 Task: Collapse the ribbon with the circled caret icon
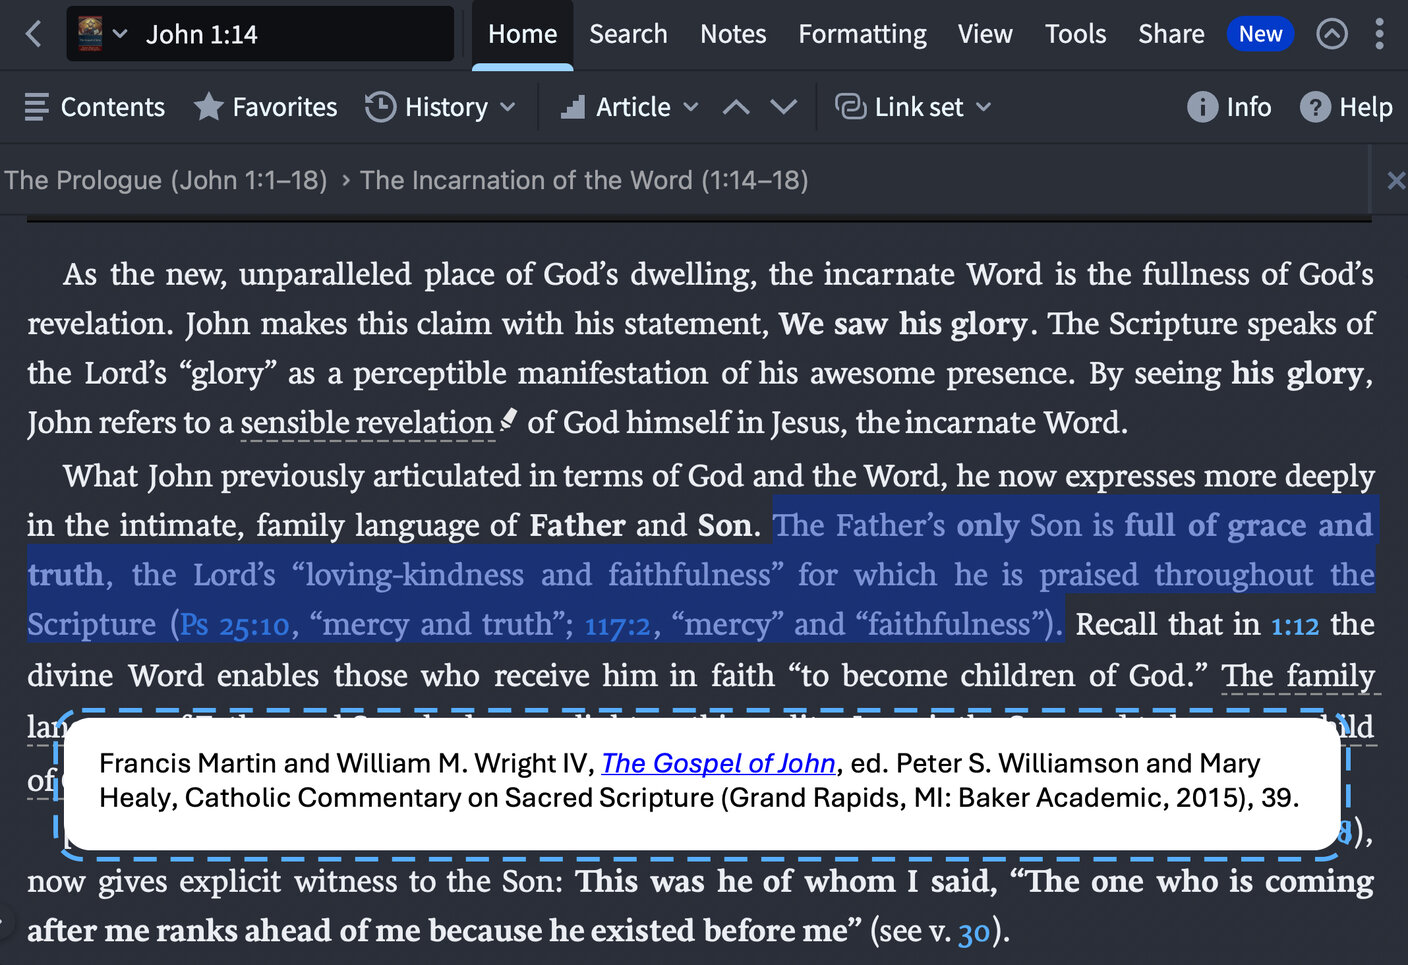[1331, 34]
